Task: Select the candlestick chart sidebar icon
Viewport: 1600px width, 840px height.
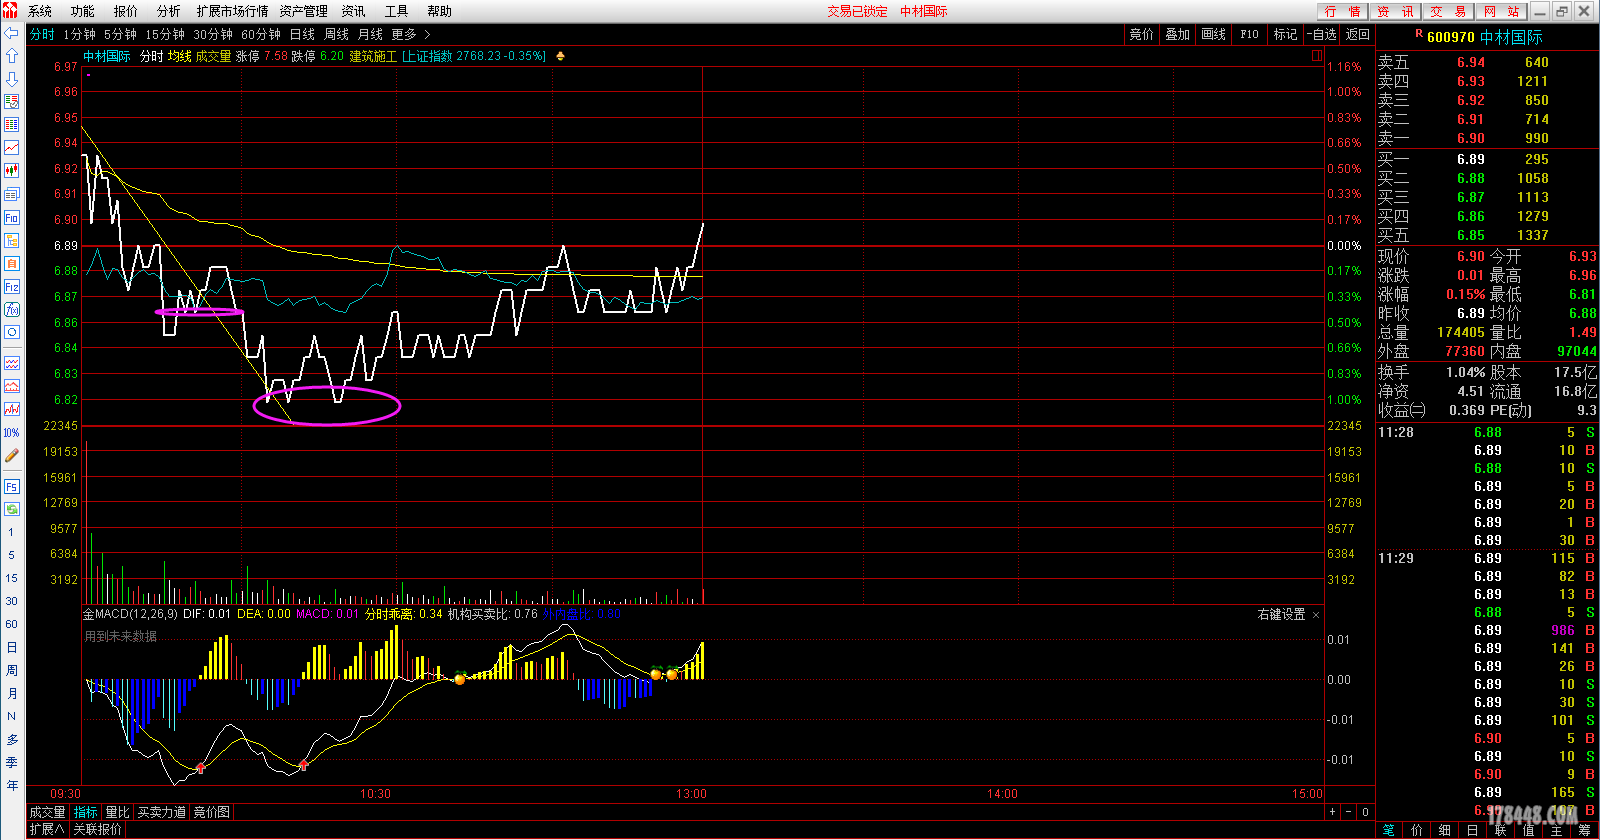Action: [x=12, y=171]
